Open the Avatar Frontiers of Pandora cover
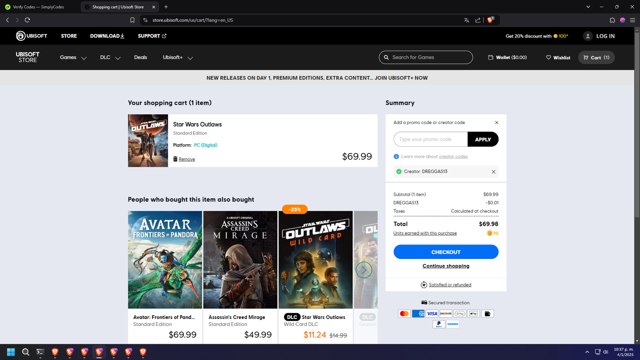640x360 pixels. coord(165,260)
